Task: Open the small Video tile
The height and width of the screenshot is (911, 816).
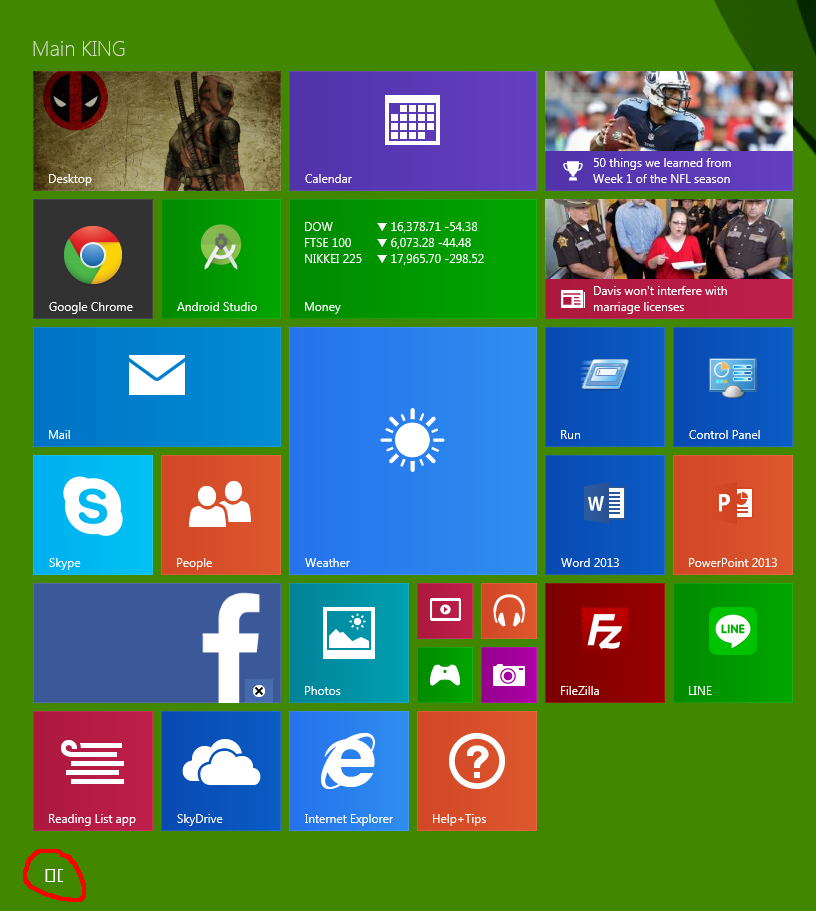Action: click(x=445, y=611)
